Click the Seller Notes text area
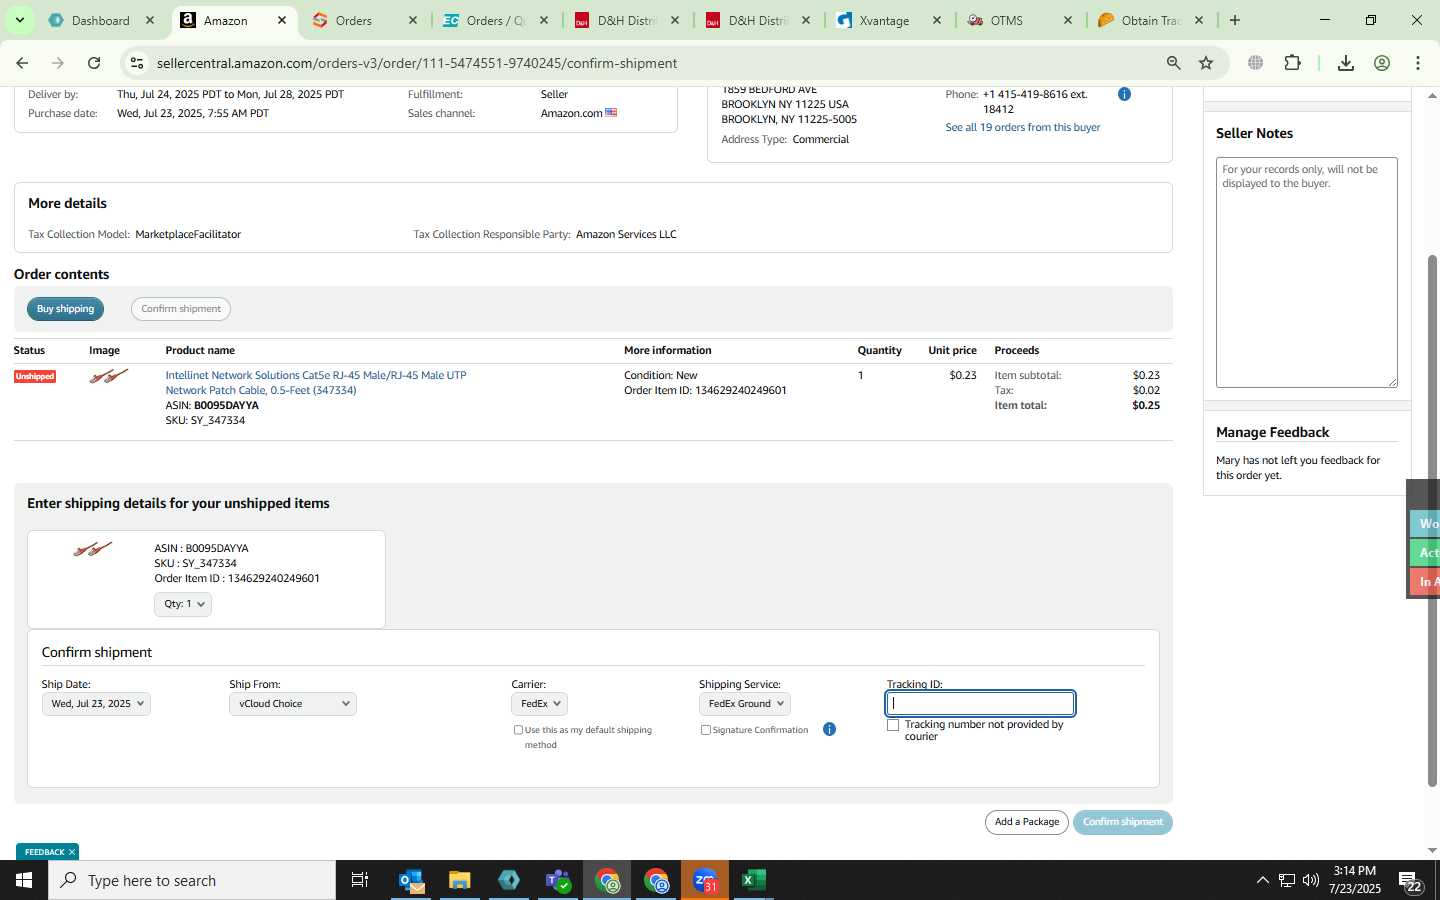This screenshot has width=1440, height=900. click(1307, 272)
